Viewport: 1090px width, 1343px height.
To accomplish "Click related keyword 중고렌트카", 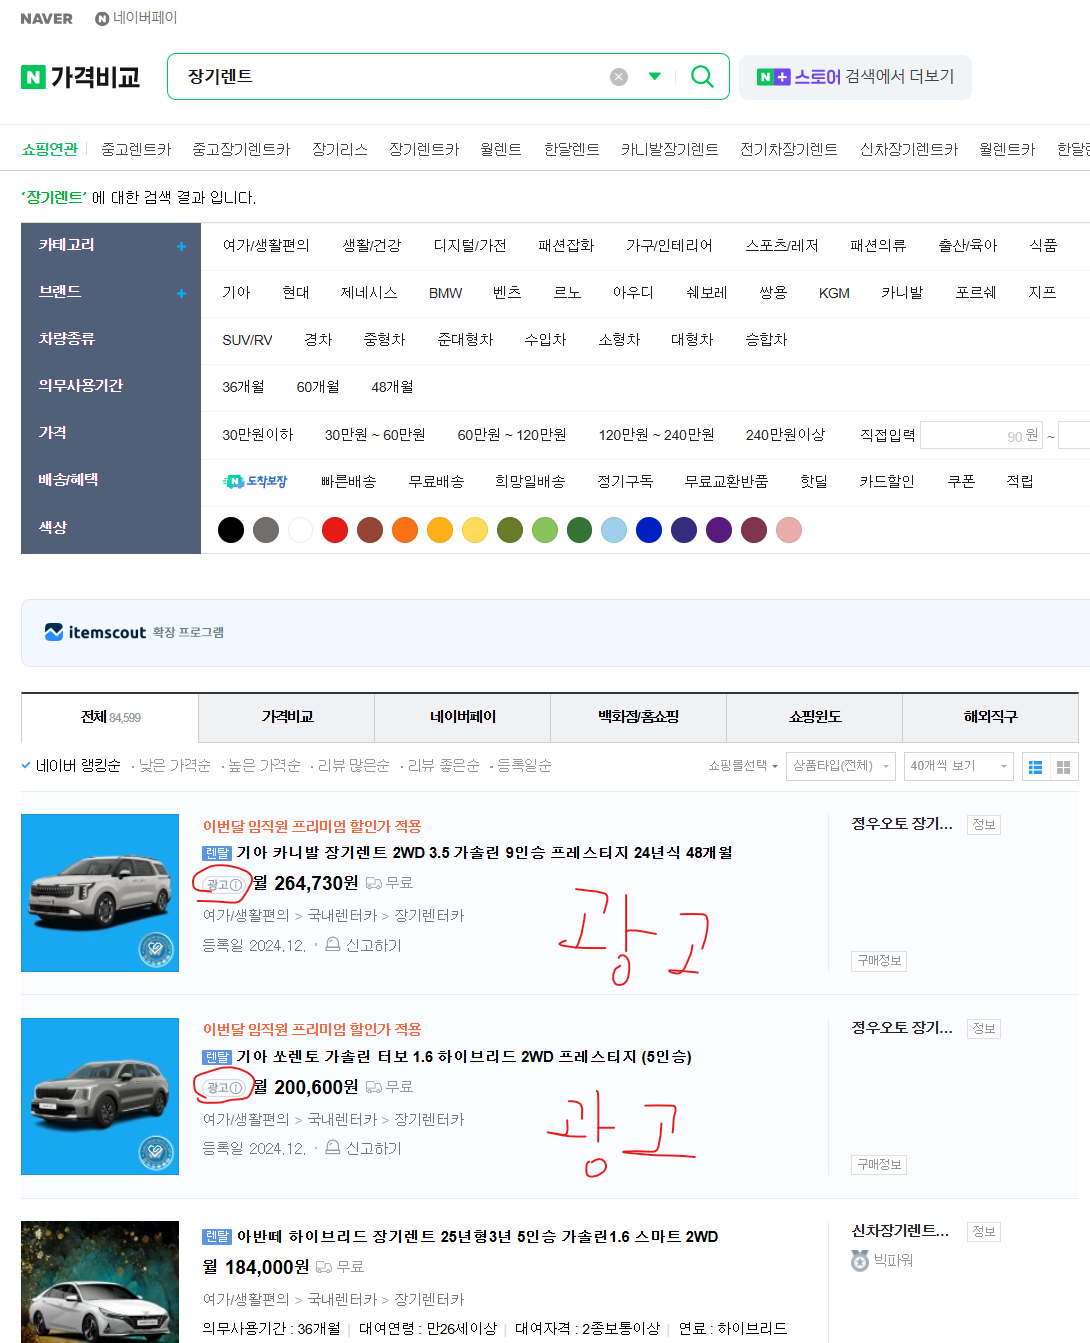I will 136,150.
